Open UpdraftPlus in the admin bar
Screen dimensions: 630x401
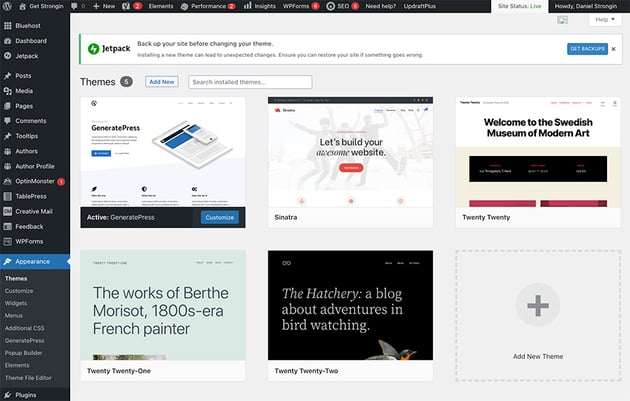pos(419,6)
